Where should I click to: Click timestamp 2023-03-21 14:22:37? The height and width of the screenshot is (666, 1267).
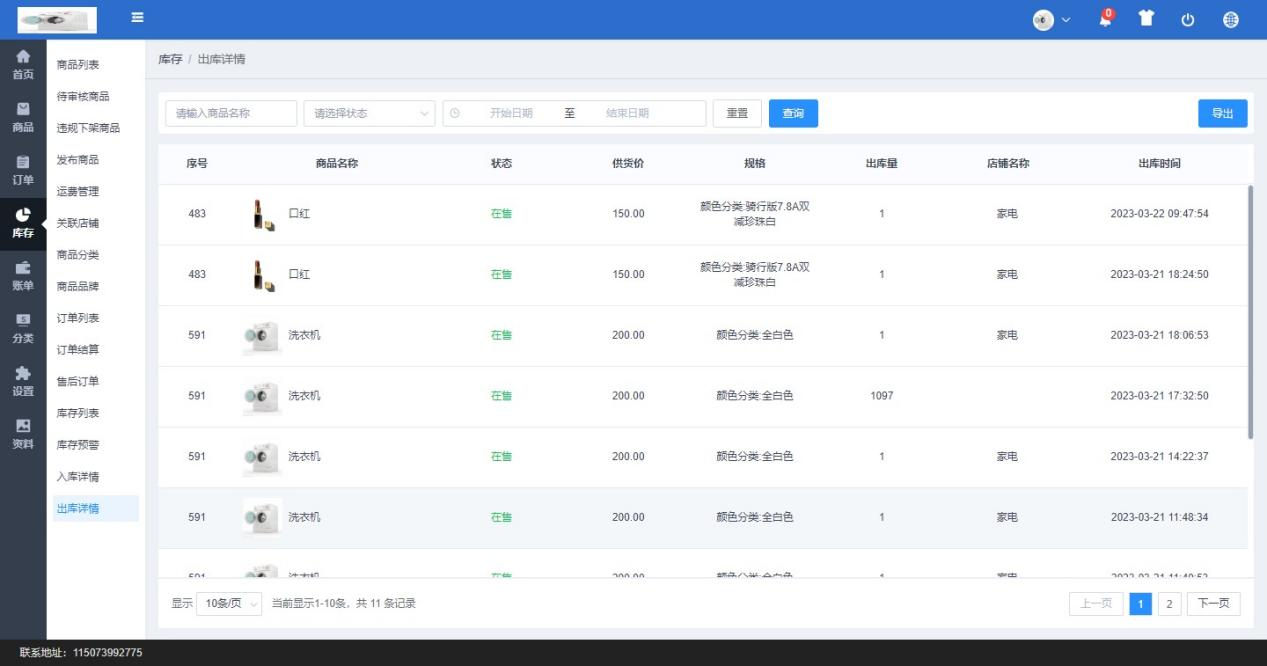1159,457
